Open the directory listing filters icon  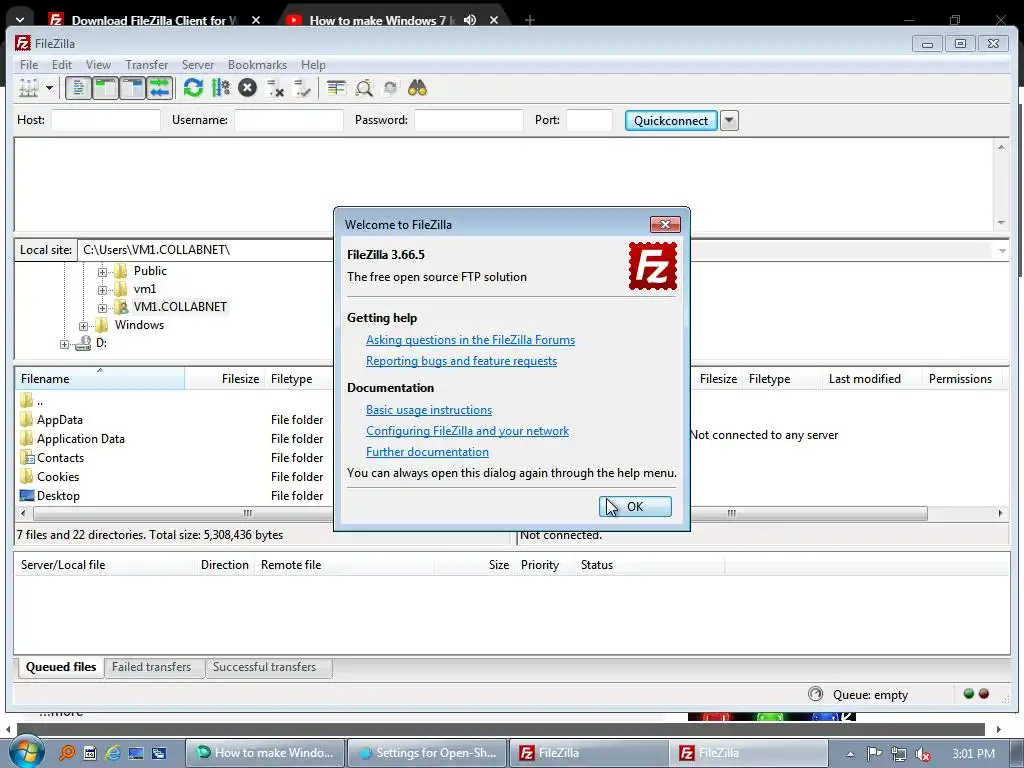tap(336, 88)
